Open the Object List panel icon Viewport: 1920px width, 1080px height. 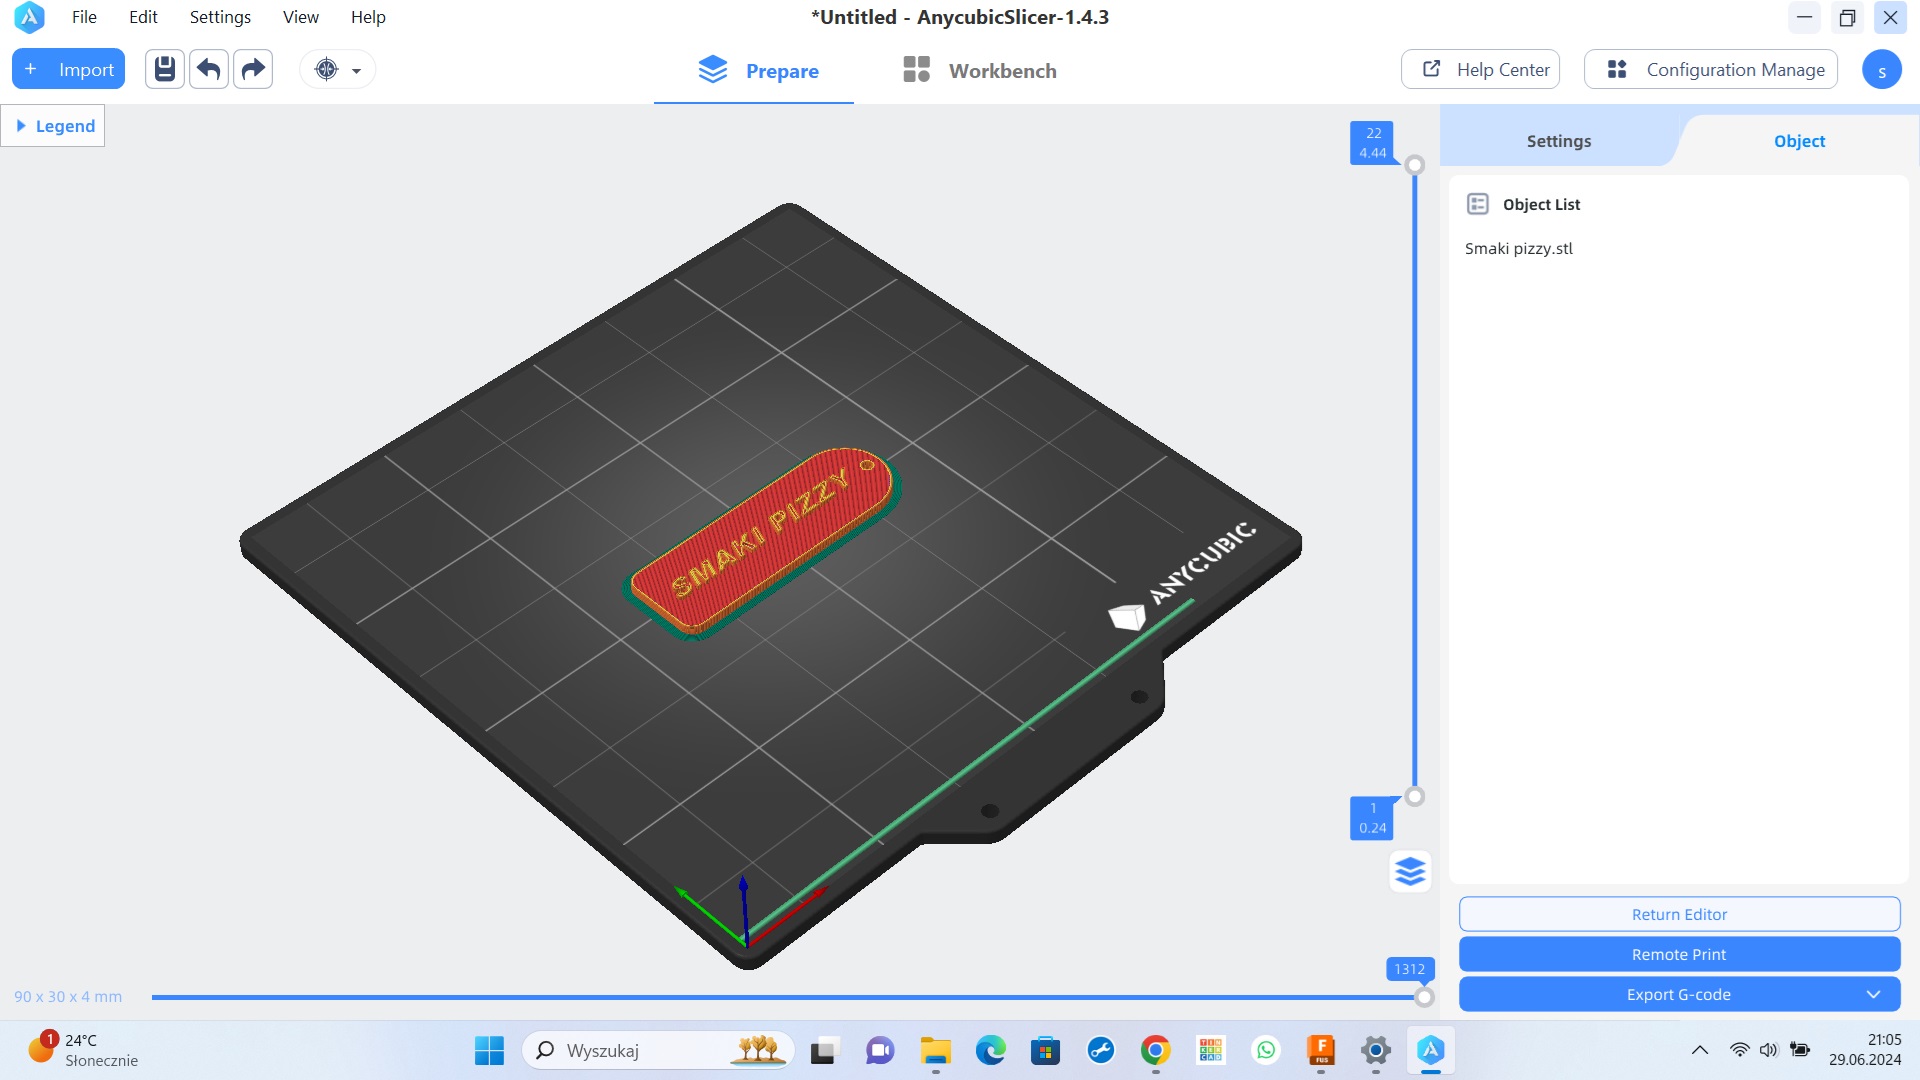tap(1477, 203)
